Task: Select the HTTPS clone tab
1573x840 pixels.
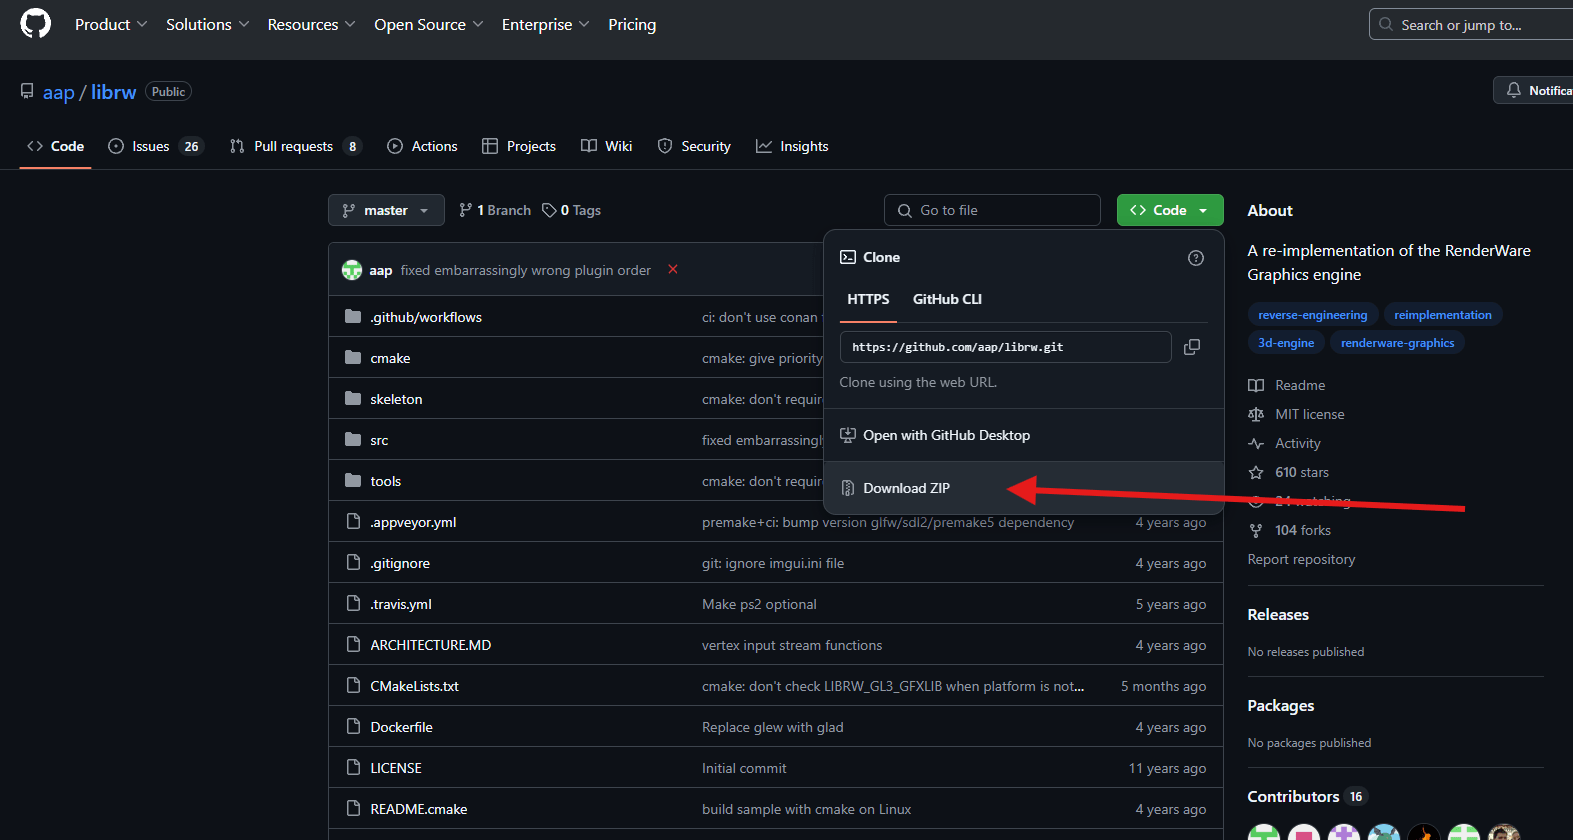Action: pos(868,299)
